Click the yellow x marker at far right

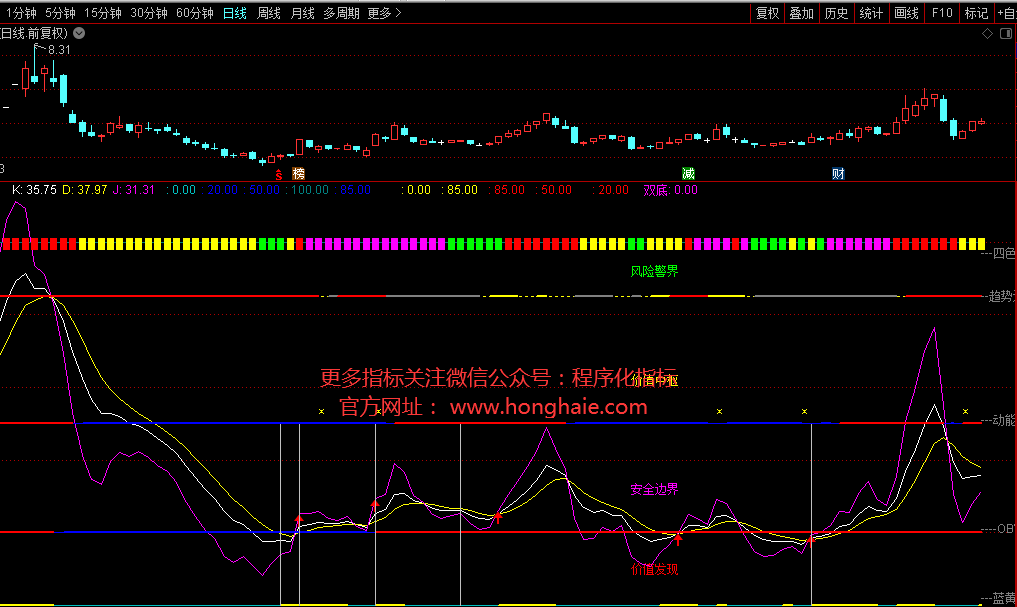(965, 411)
